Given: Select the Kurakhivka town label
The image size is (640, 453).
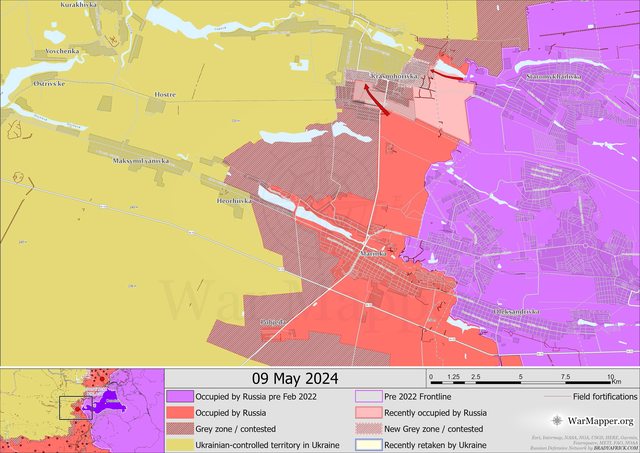Looking at the screenshot, I should 79,6.
